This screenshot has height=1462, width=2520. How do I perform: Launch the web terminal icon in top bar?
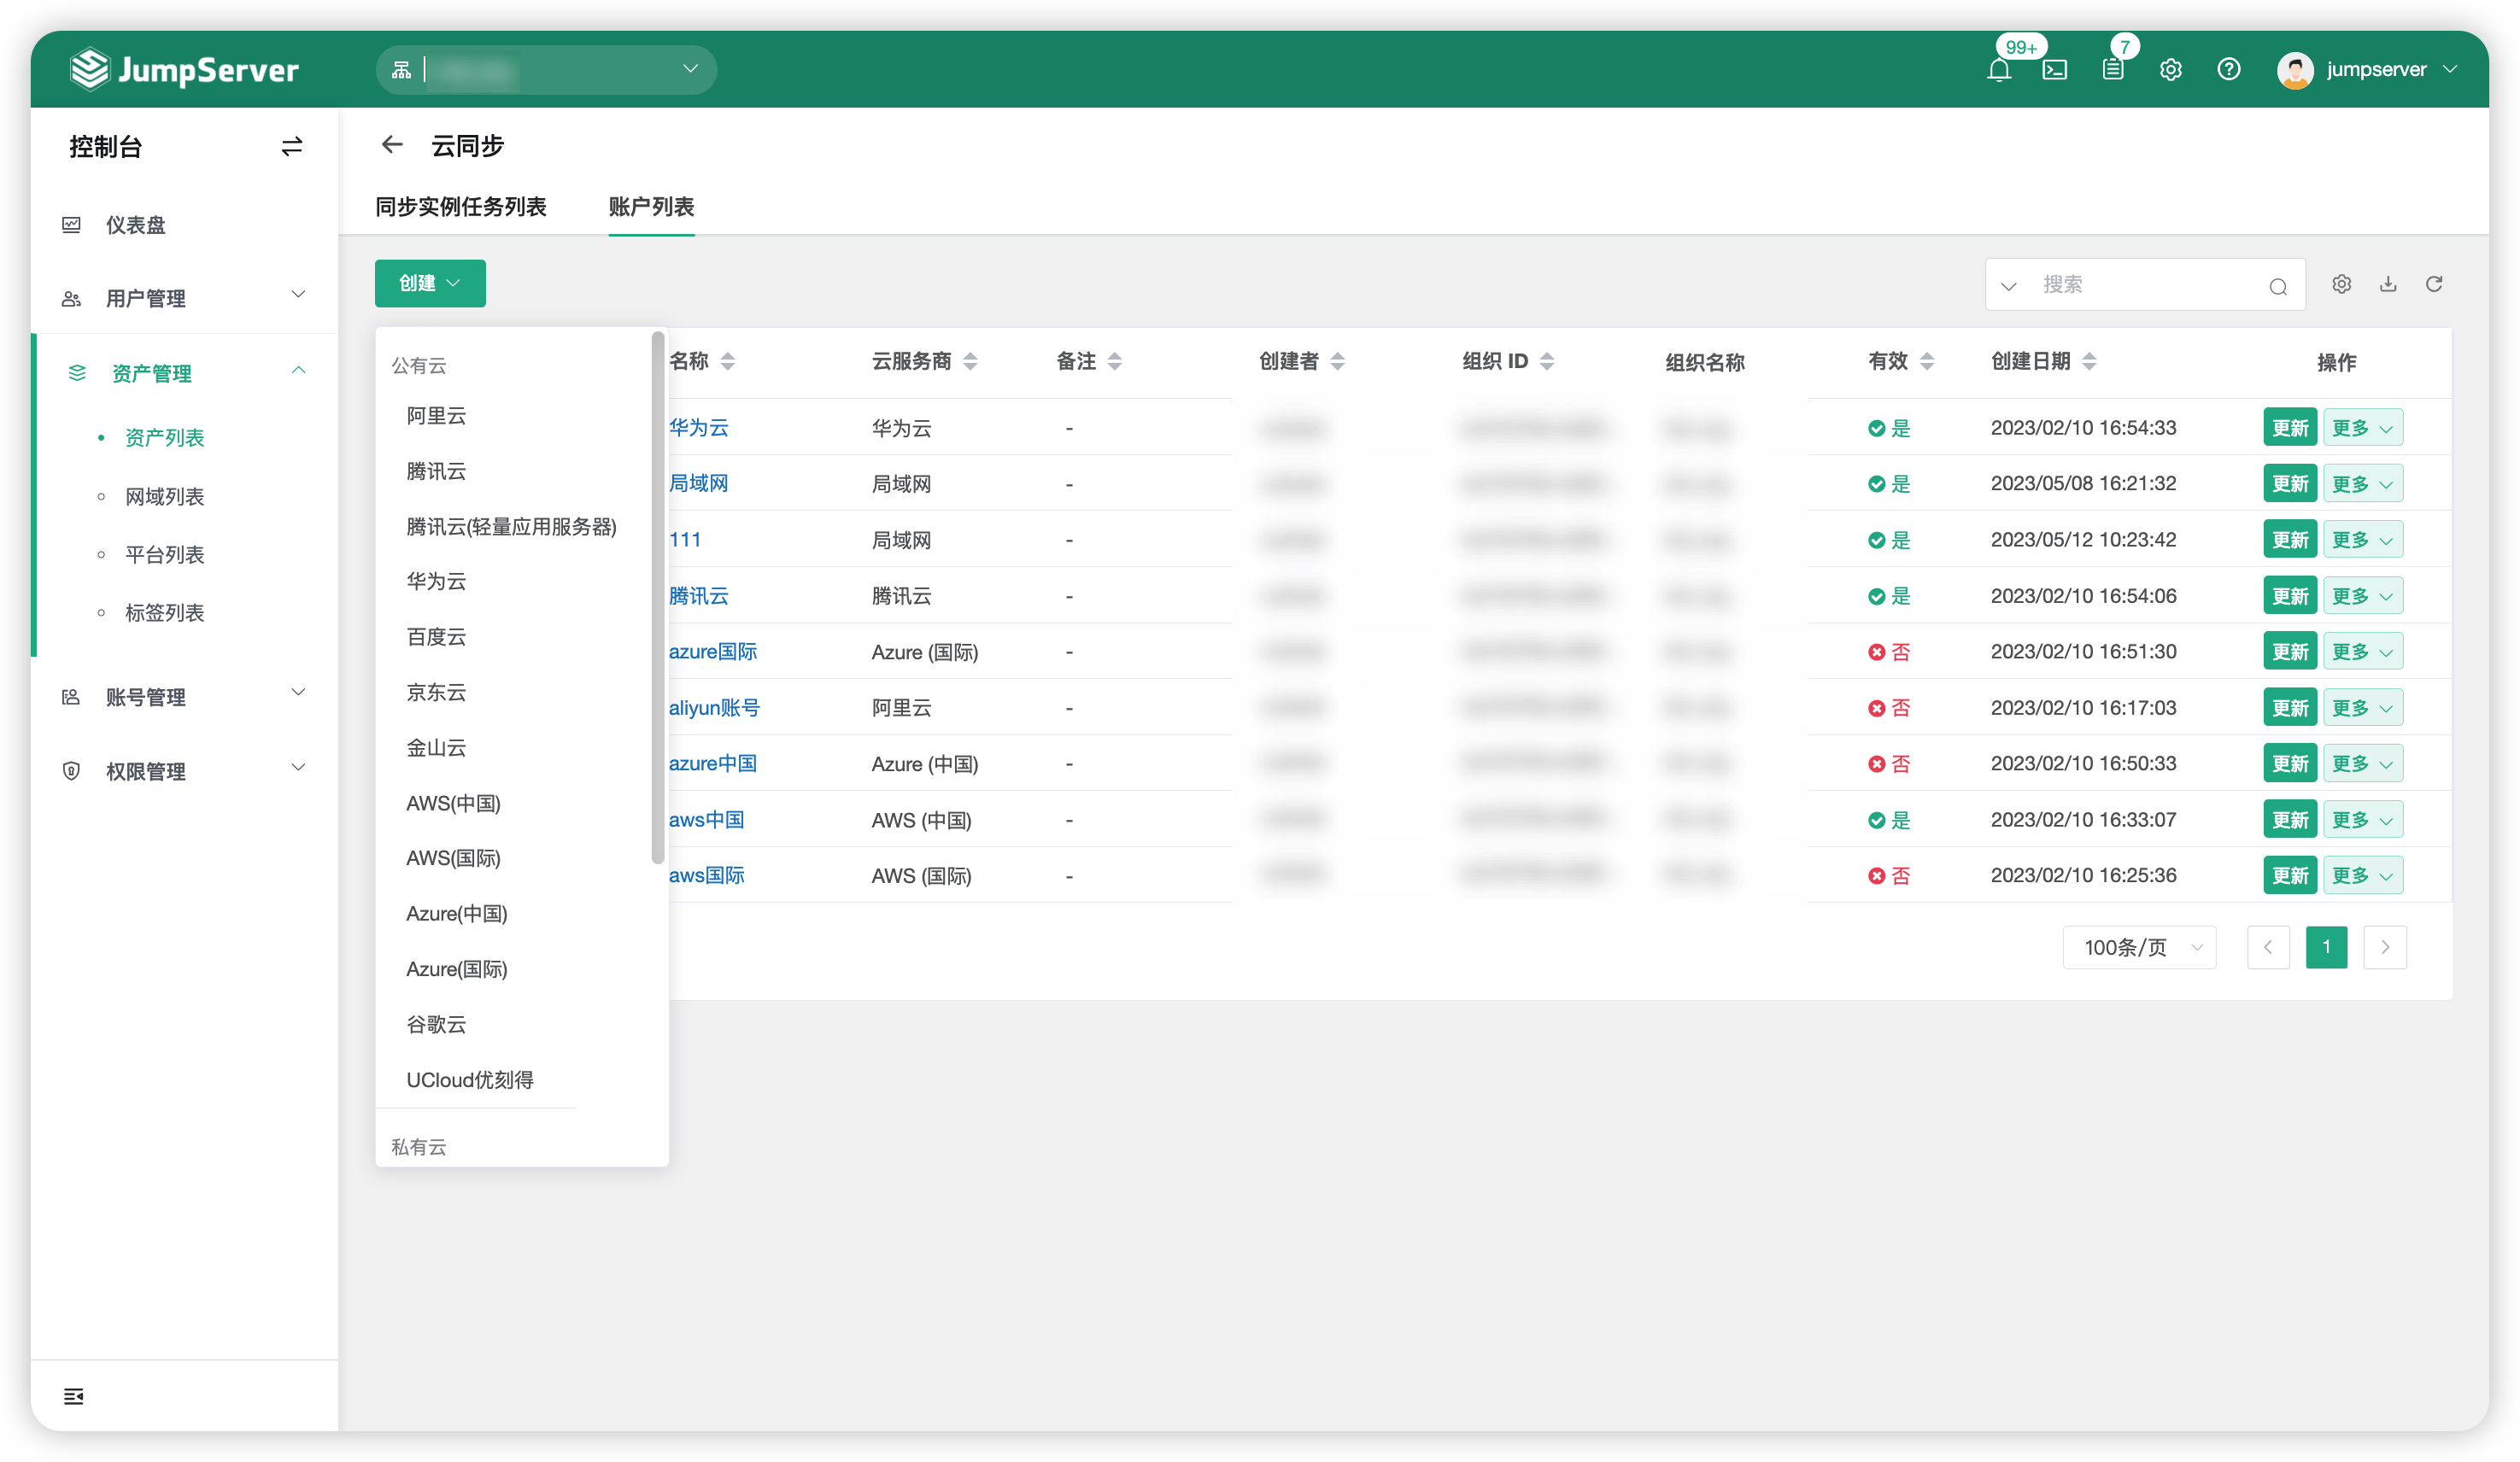click(2056, 69)
